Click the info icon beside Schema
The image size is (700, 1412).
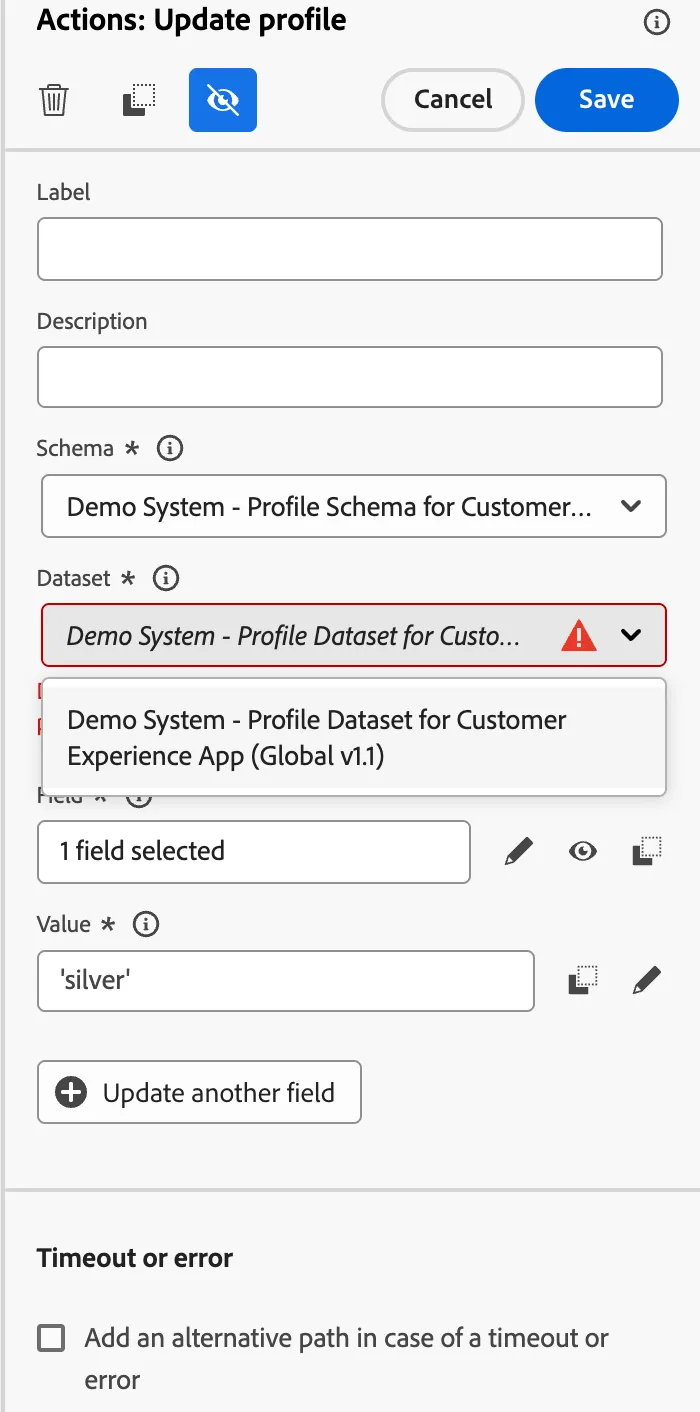point(170,448)
